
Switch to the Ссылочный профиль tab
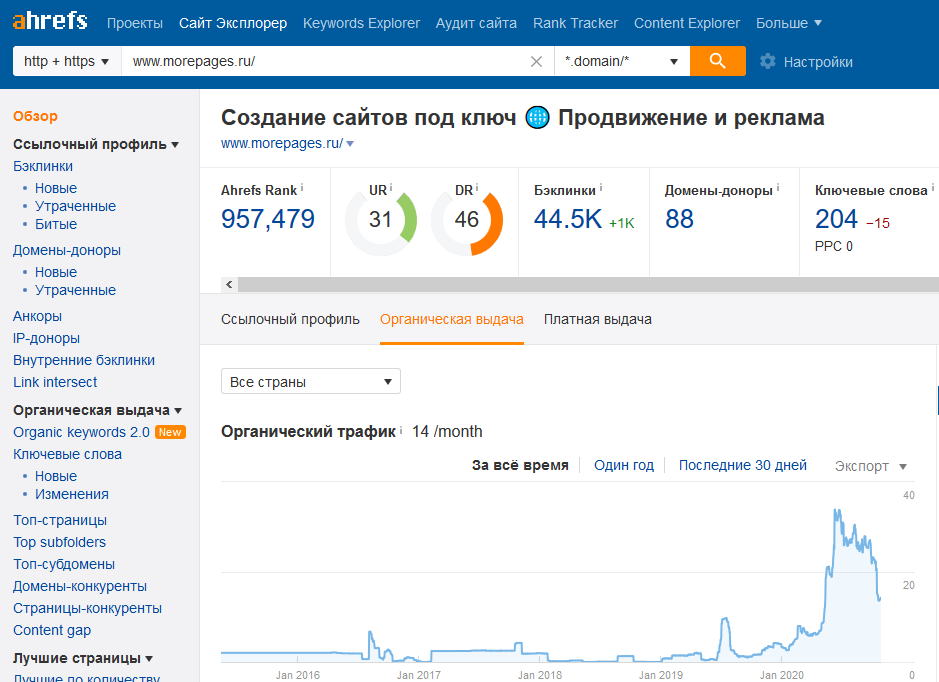pos(290,320)
